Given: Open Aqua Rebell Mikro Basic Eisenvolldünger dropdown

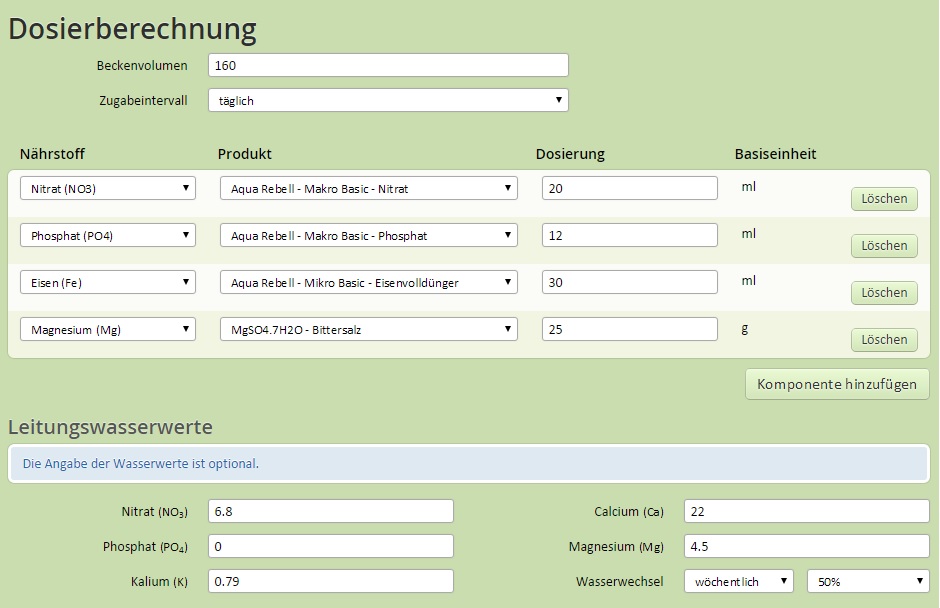Looking at the screenshot, I should click(x=369, y=282).
